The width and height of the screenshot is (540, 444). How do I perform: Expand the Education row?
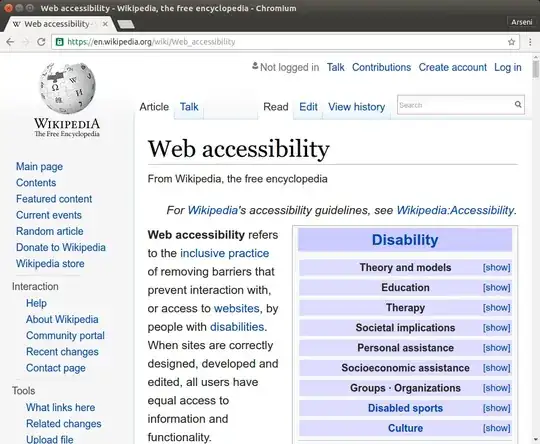click(x=496, y=288)
